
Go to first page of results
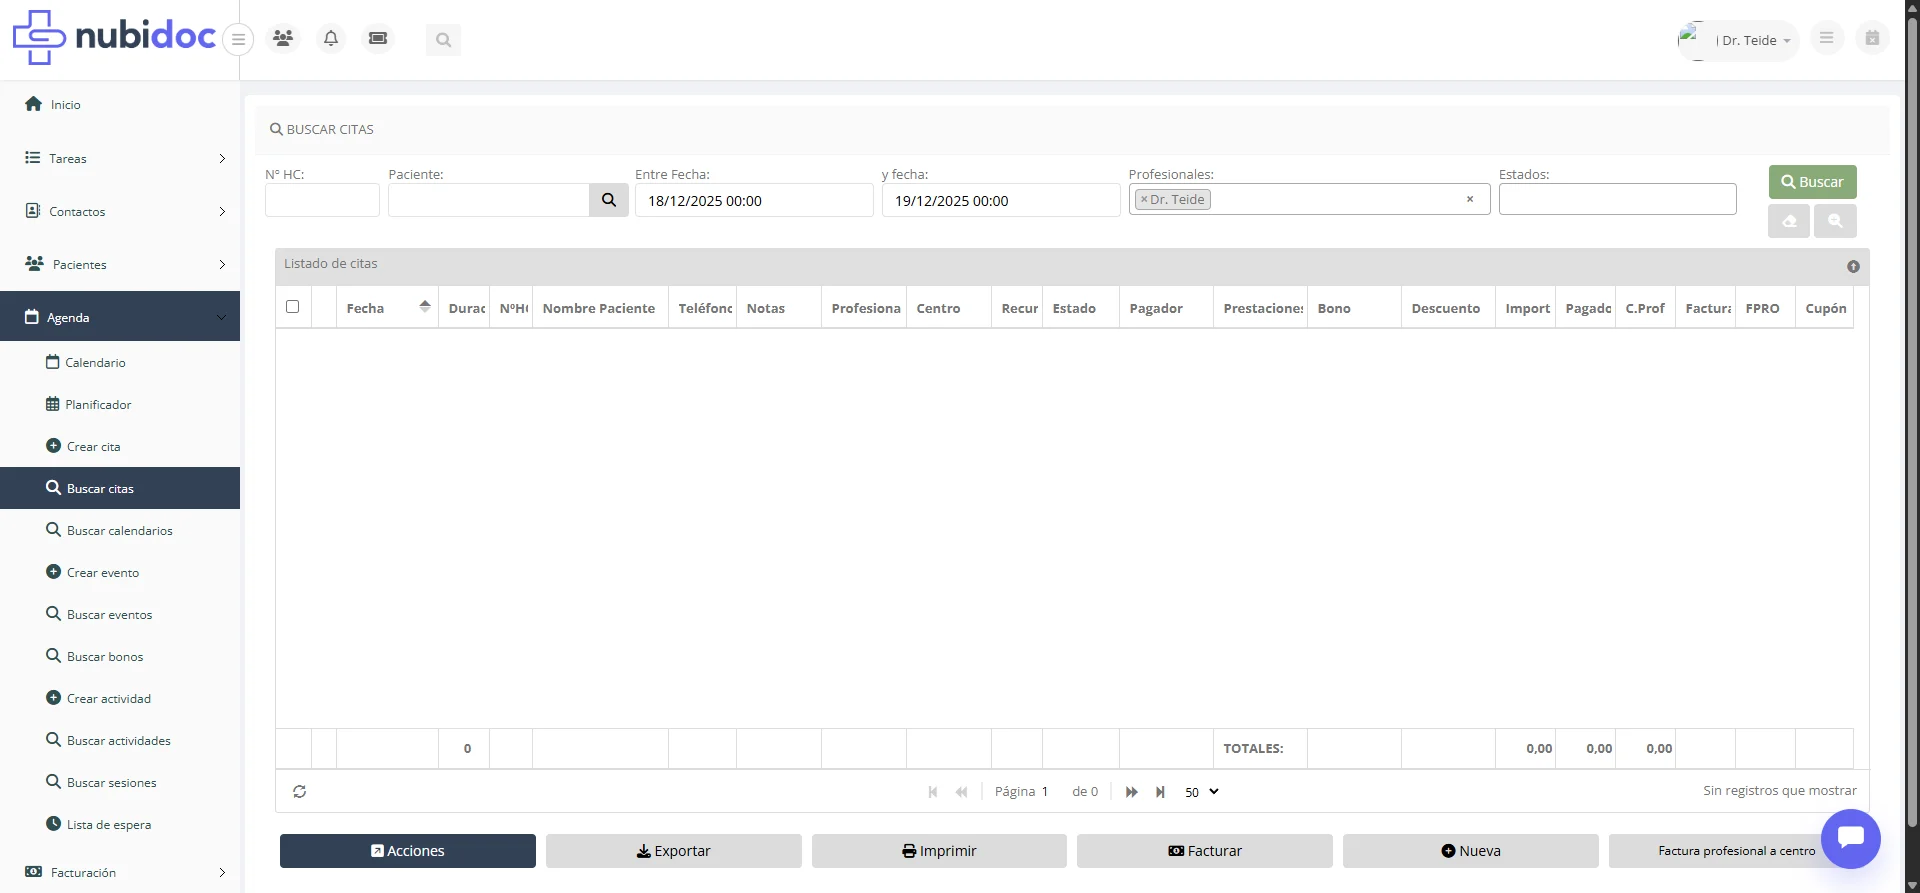tap(933, 792)
